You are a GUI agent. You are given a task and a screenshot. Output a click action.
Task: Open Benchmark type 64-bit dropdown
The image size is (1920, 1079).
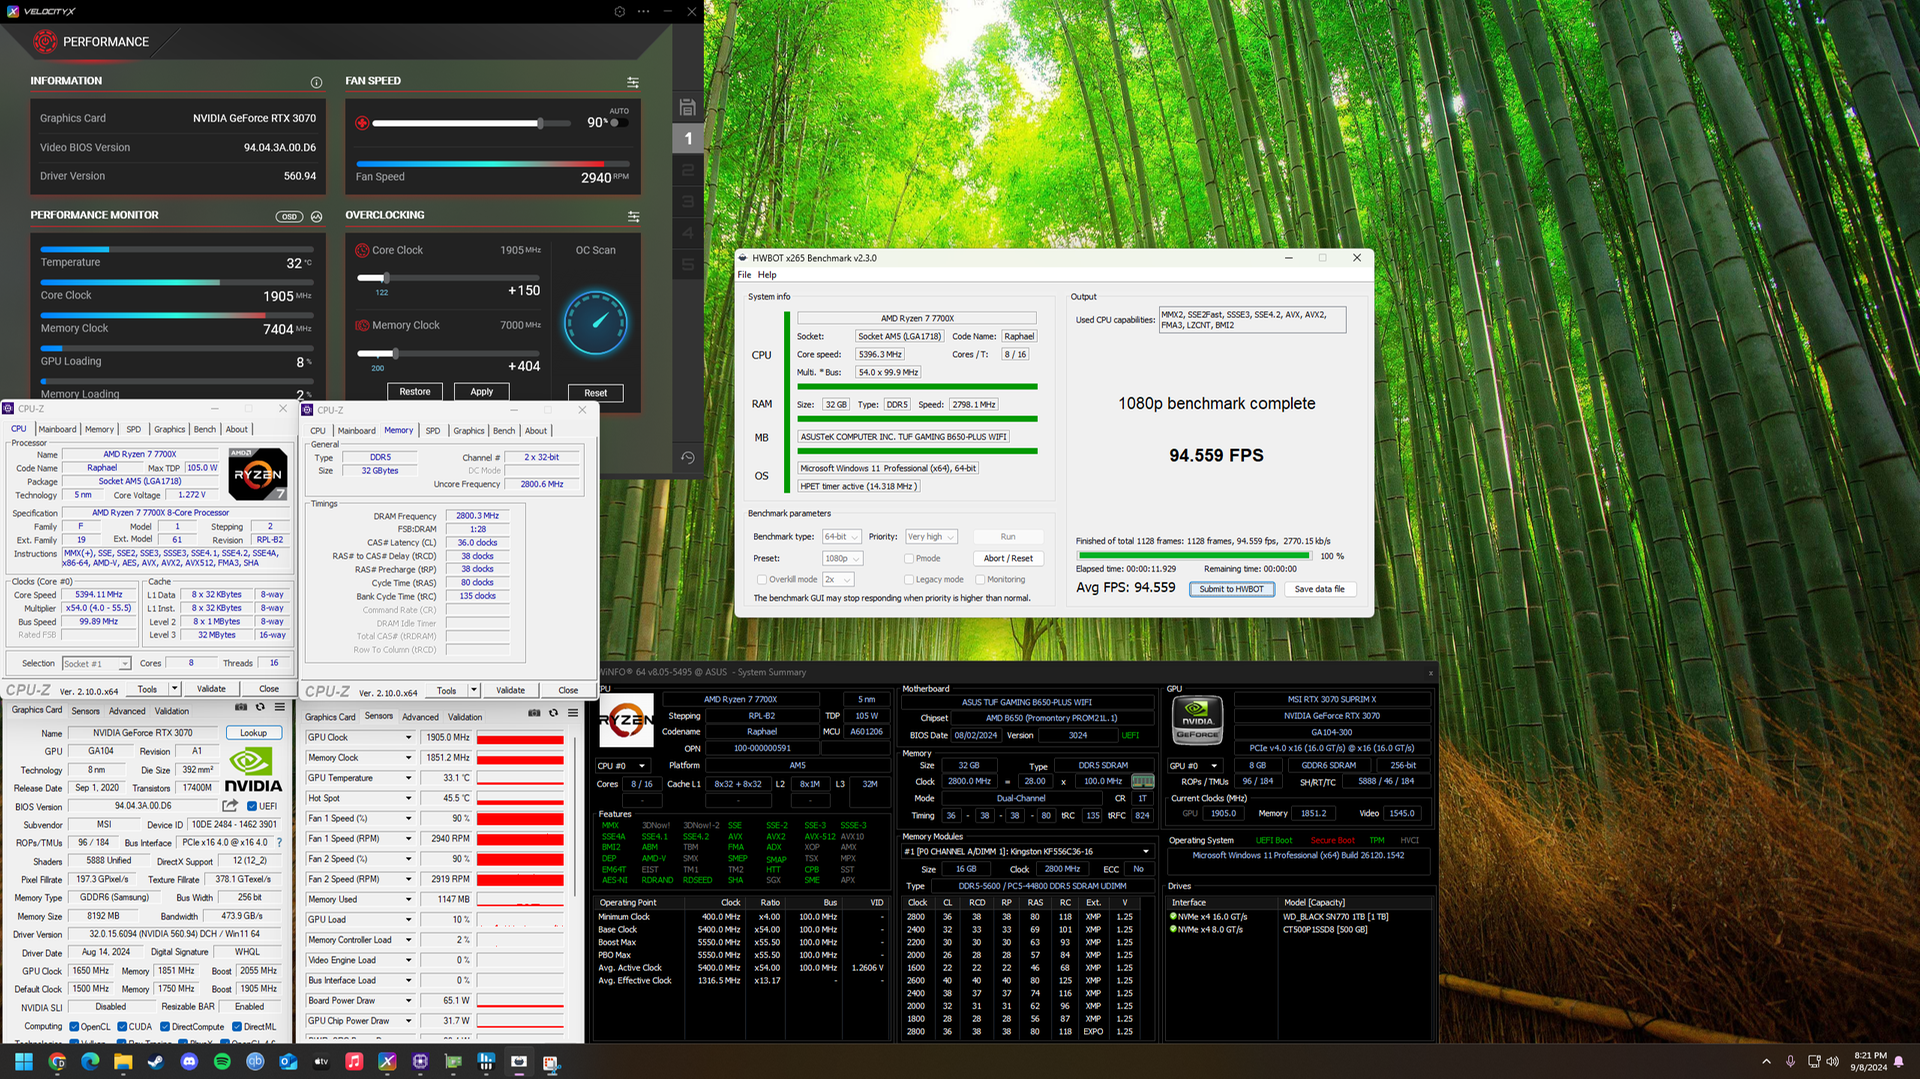[841, 537]
